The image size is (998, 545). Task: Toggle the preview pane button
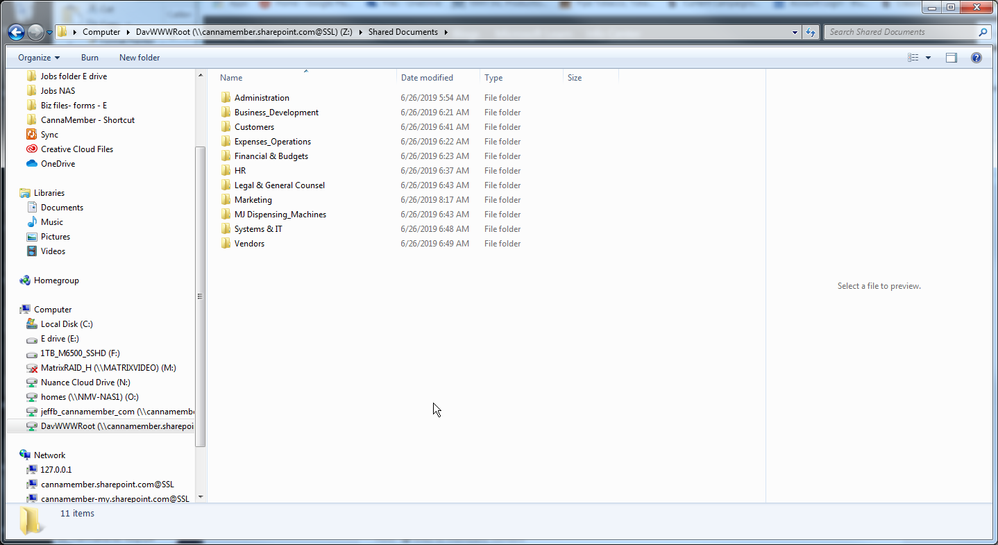coord(951,57)
